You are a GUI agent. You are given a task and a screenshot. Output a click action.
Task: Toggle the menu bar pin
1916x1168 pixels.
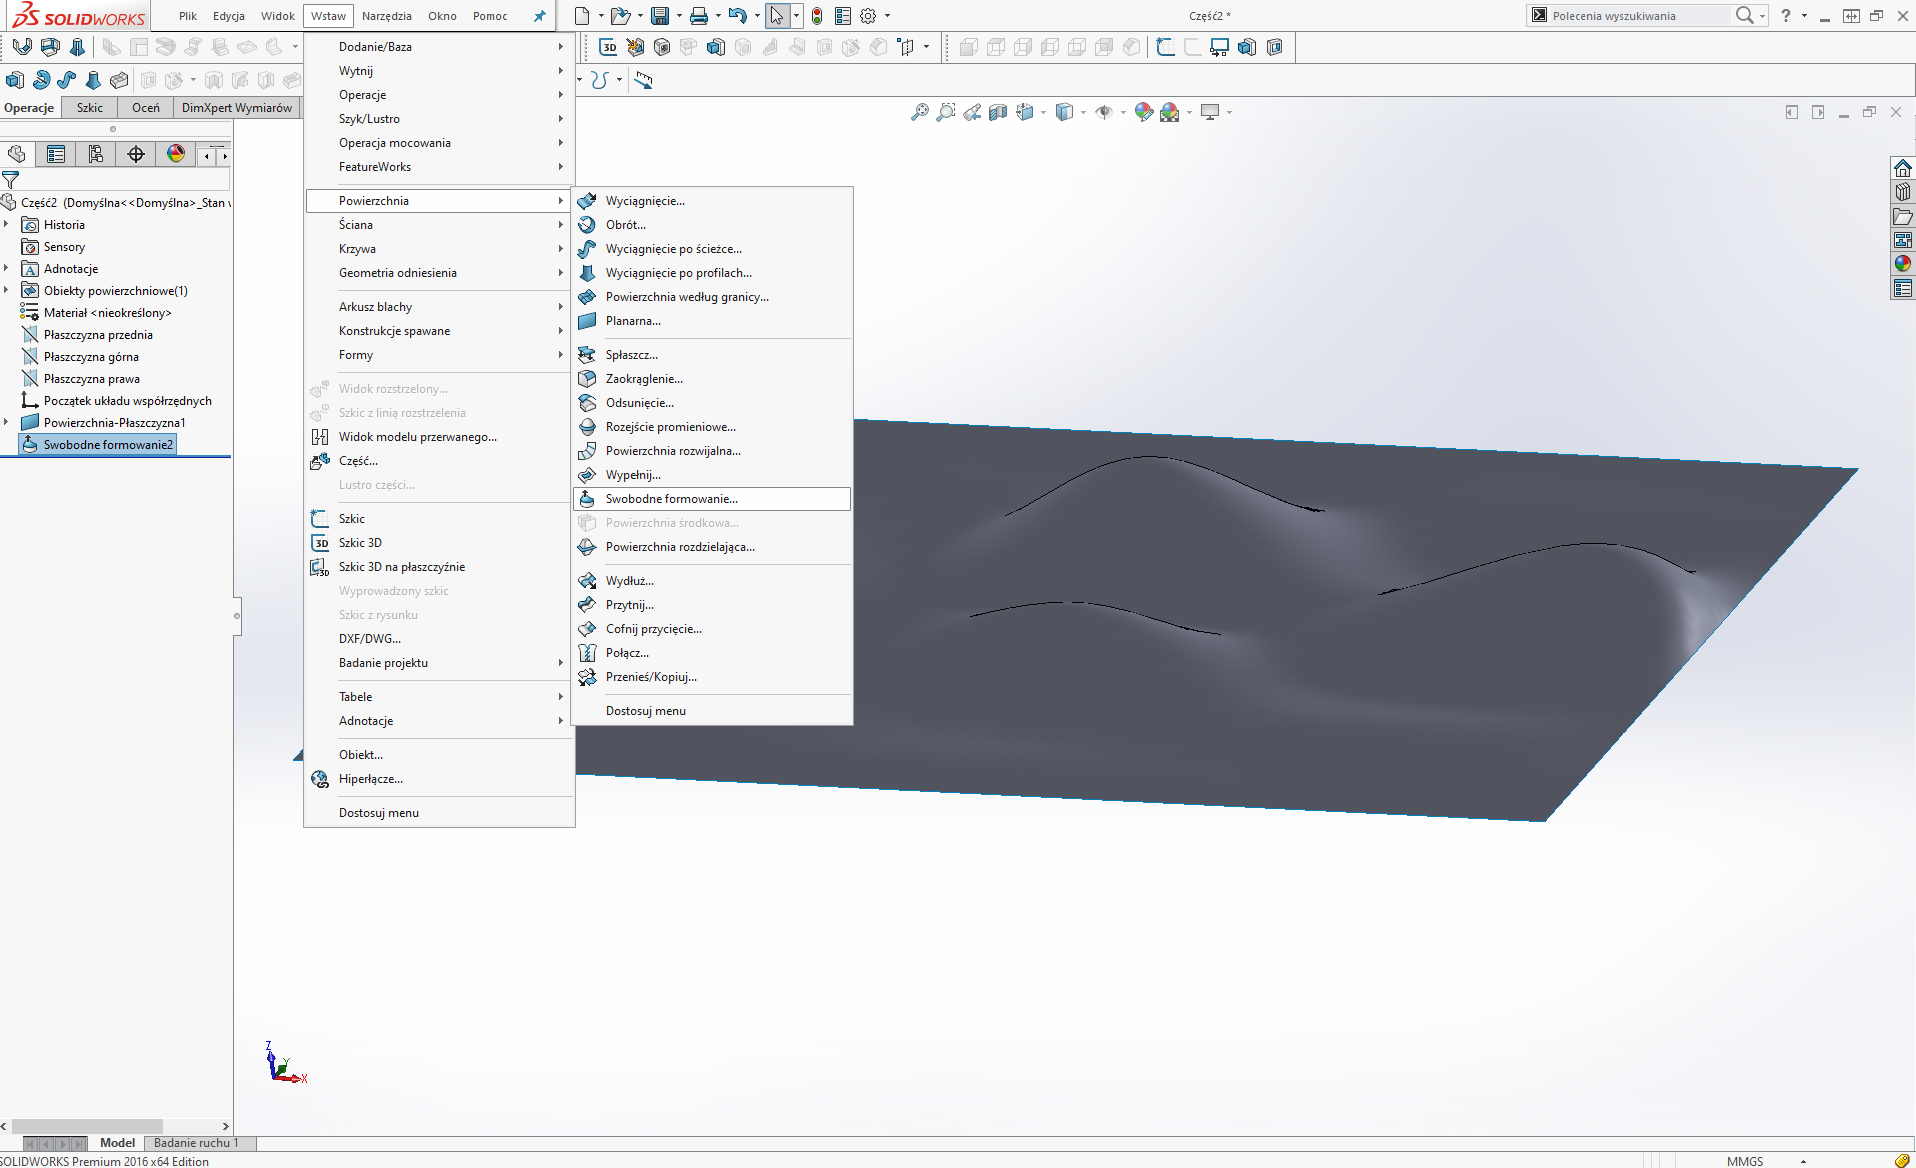pos(539,16)
